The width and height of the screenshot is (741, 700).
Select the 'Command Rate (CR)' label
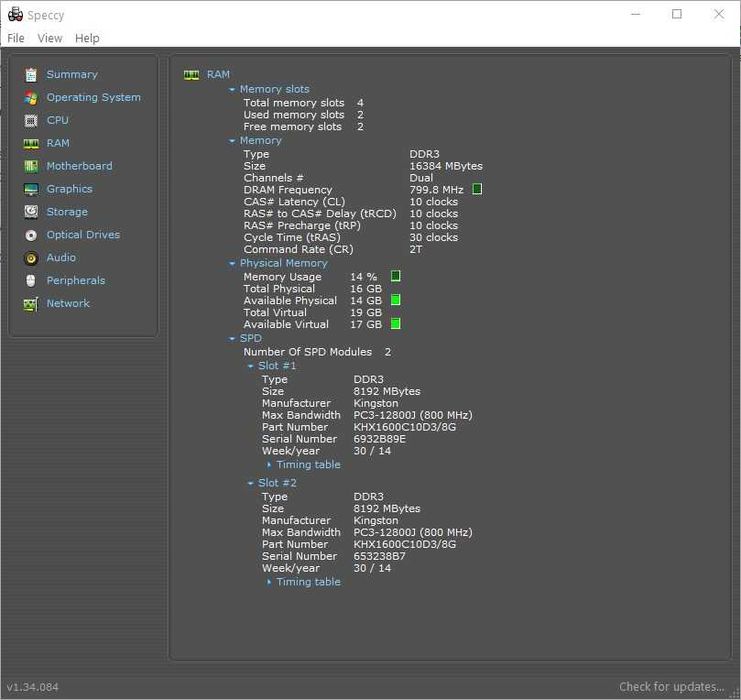(x=298, y=250)
